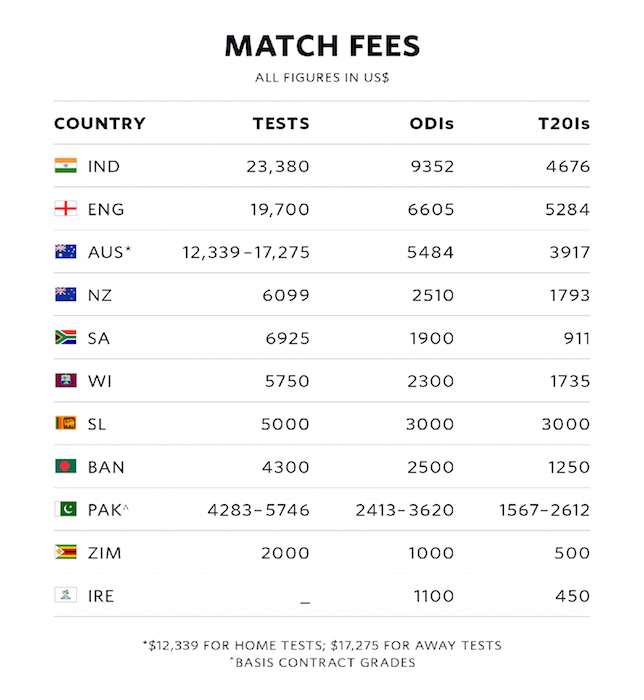Select the TESTS column header
This screenshot has width=644, height=700.
[281, 124]
